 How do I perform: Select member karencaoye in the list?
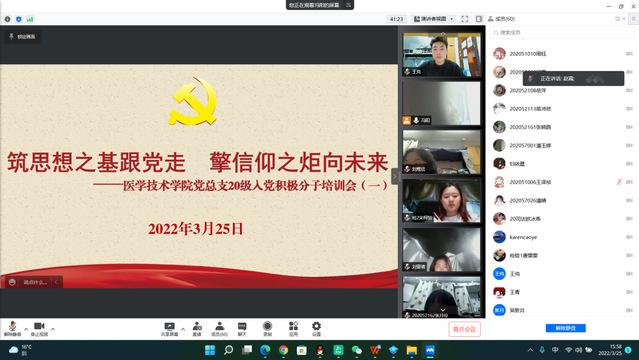pos(562,237)
